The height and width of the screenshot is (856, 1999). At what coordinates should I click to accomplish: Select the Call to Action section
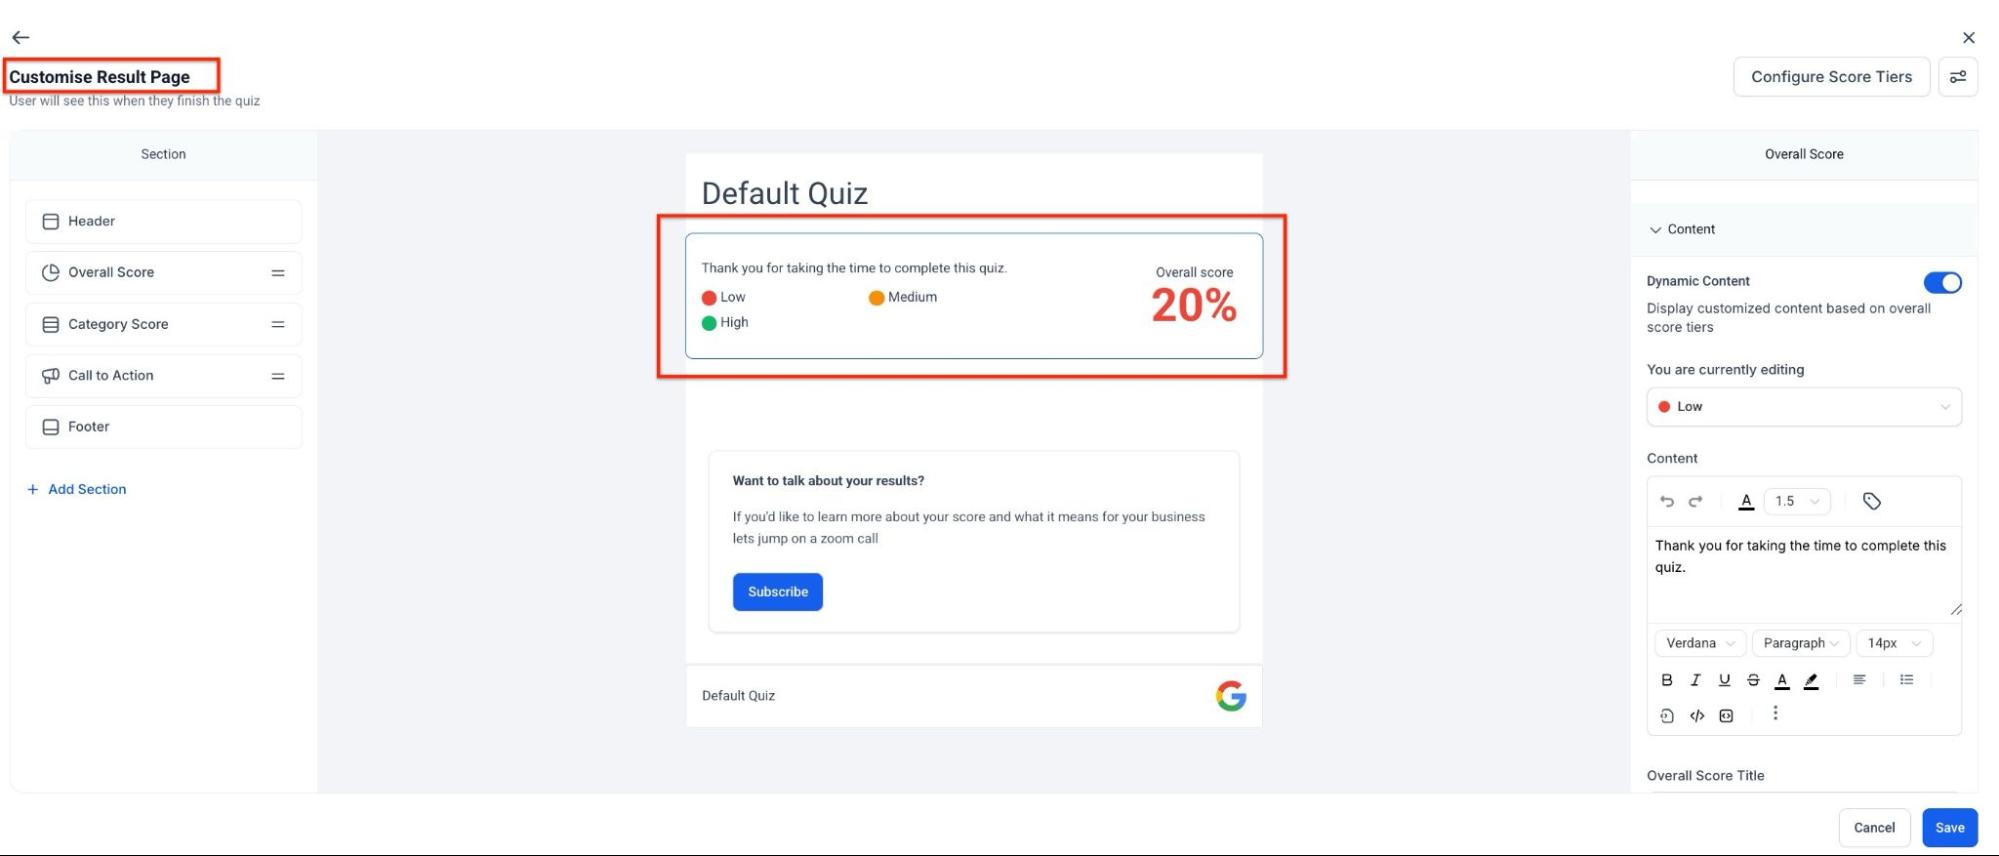point(111,376)
